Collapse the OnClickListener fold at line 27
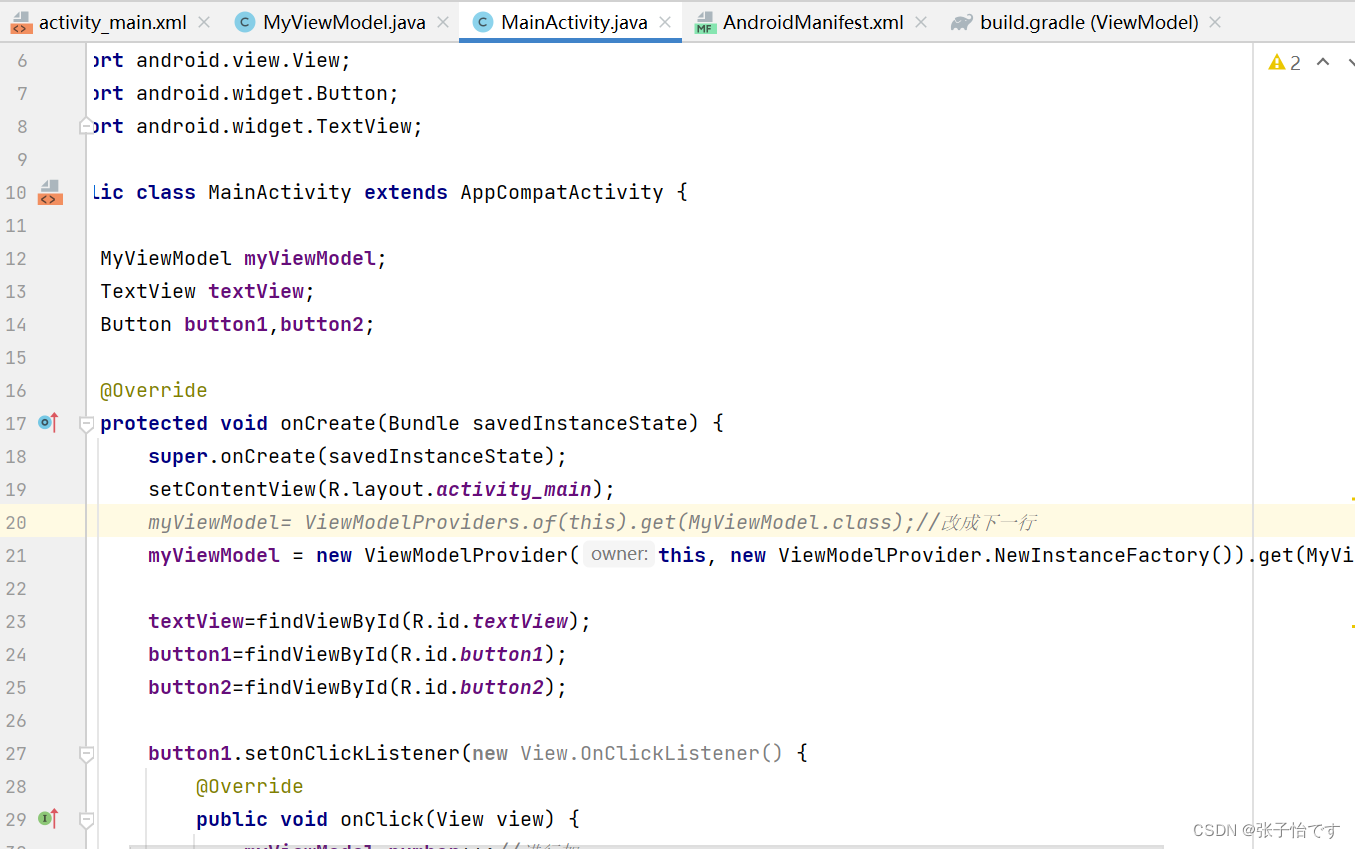 tap(87, 753)
